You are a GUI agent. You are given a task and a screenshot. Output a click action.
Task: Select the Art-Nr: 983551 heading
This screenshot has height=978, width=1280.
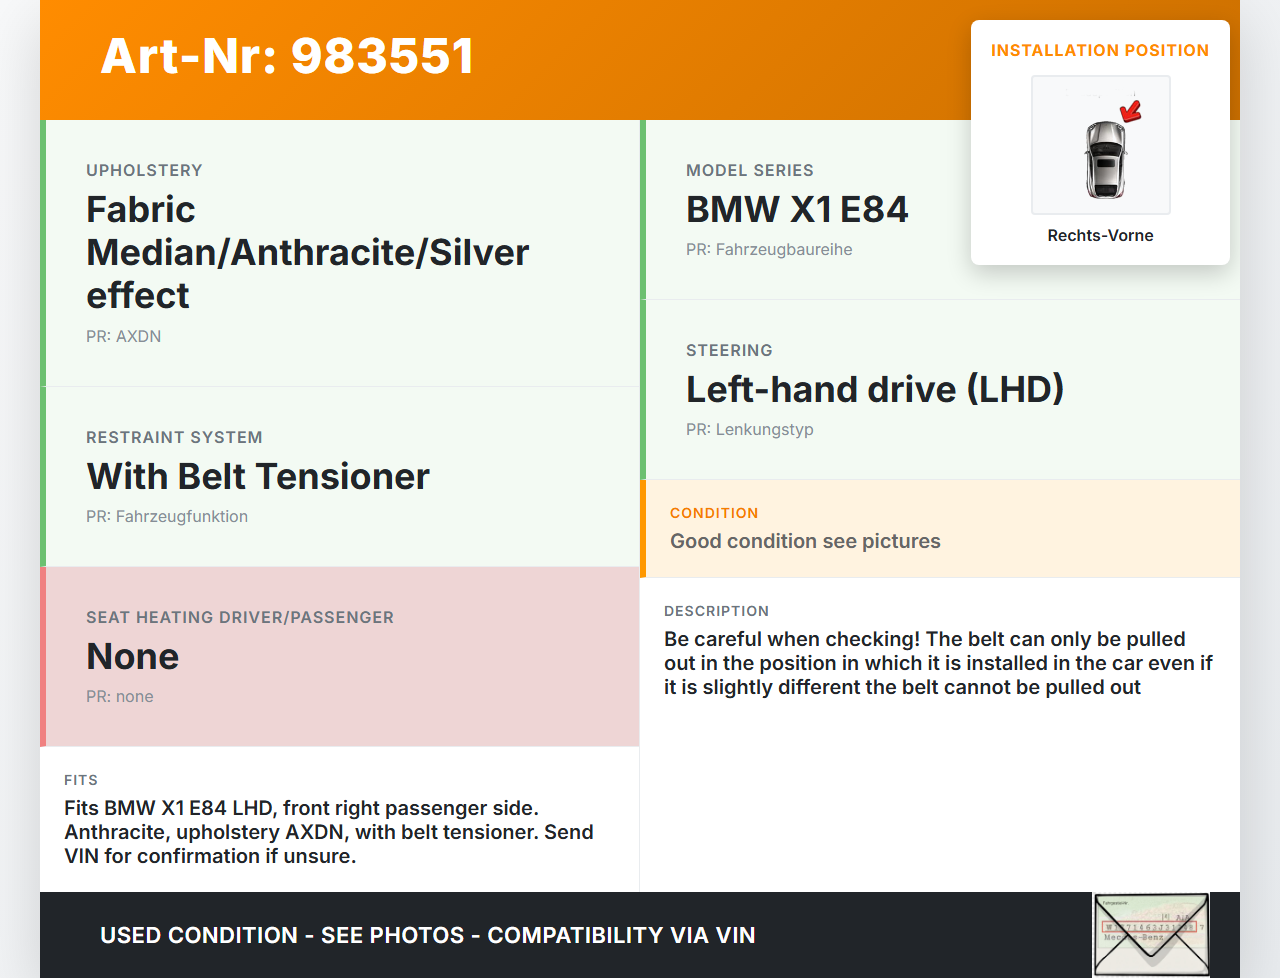(288, 56)
